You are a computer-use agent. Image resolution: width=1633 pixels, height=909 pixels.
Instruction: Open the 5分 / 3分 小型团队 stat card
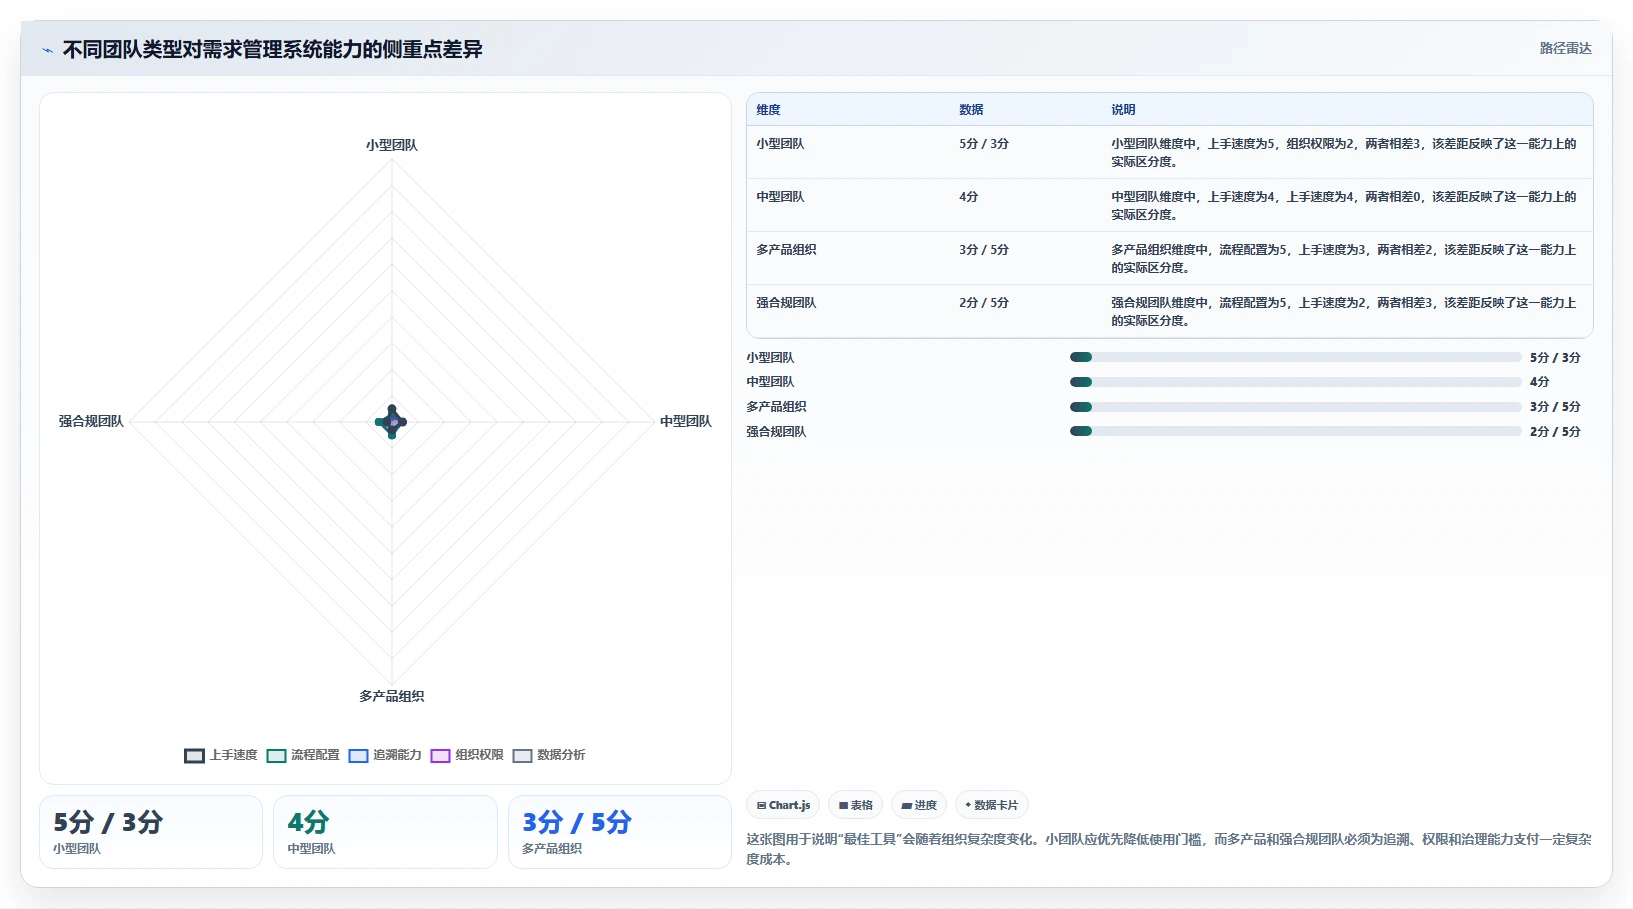point(151,832)
